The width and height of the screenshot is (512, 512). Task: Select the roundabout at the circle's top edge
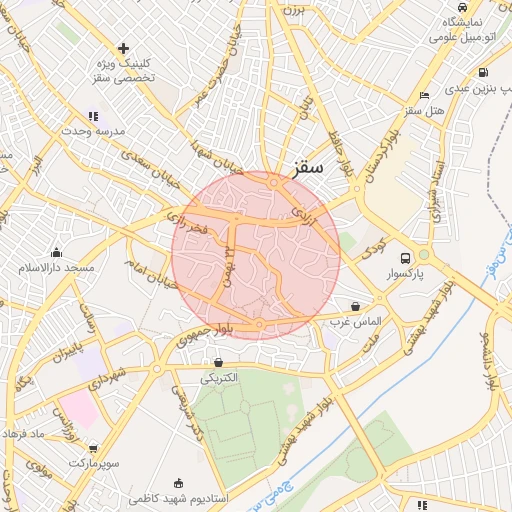click(x=274, y=183)
